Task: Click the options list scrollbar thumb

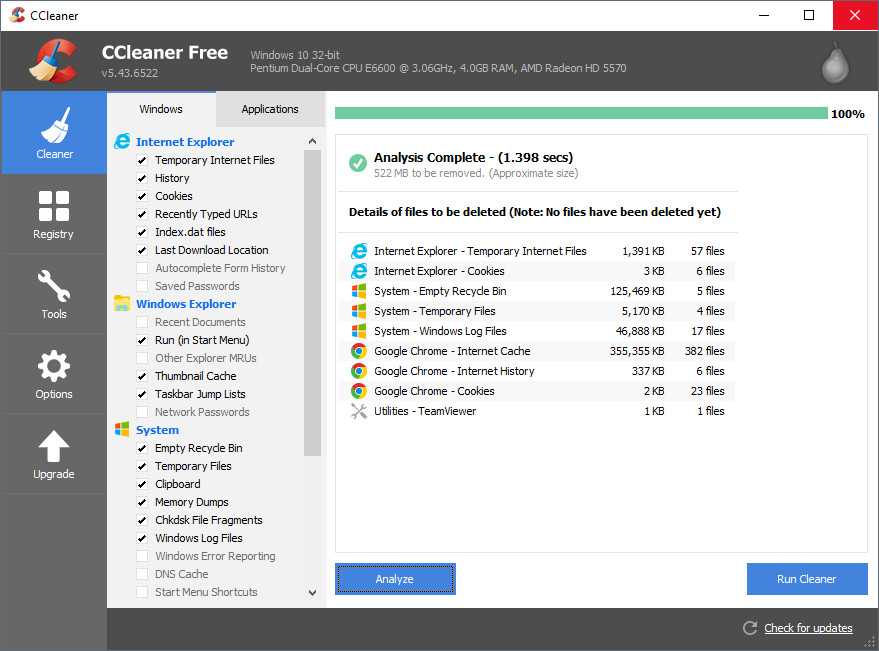Action: 312,303
